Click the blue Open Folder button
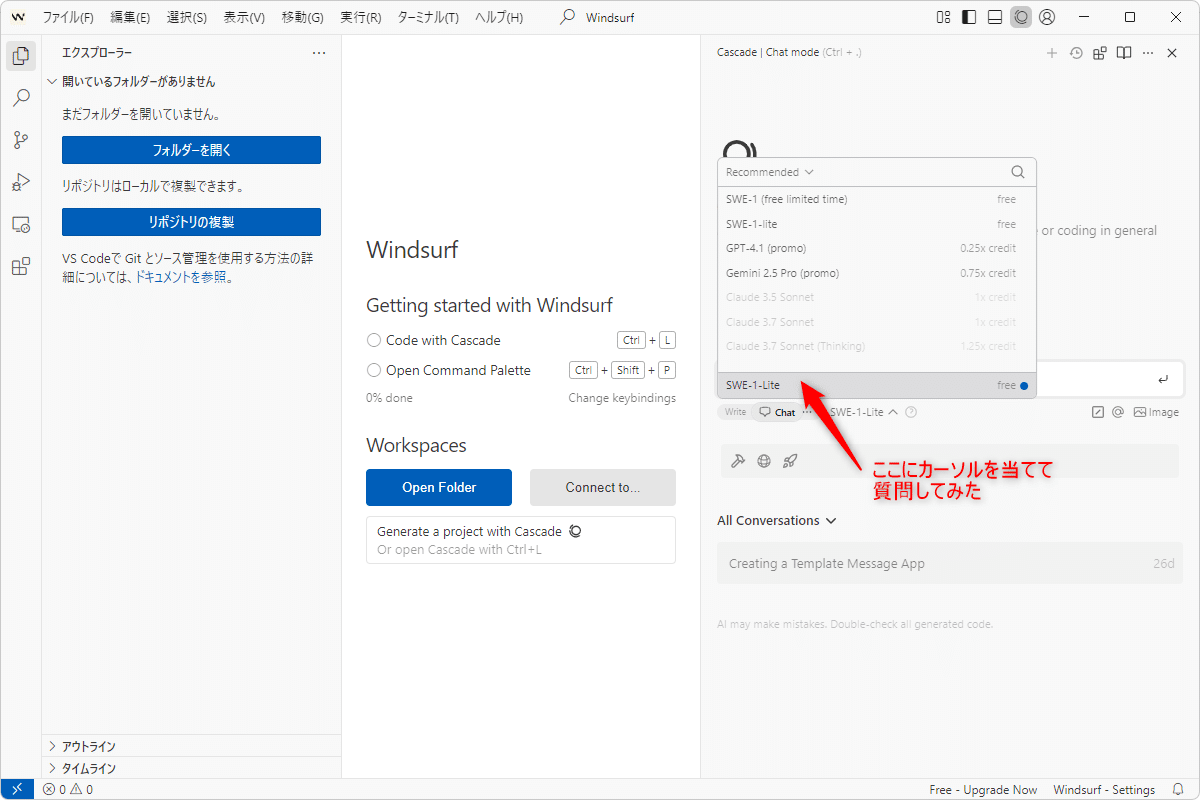This screenshot has height=800, width=1200. 439,487
